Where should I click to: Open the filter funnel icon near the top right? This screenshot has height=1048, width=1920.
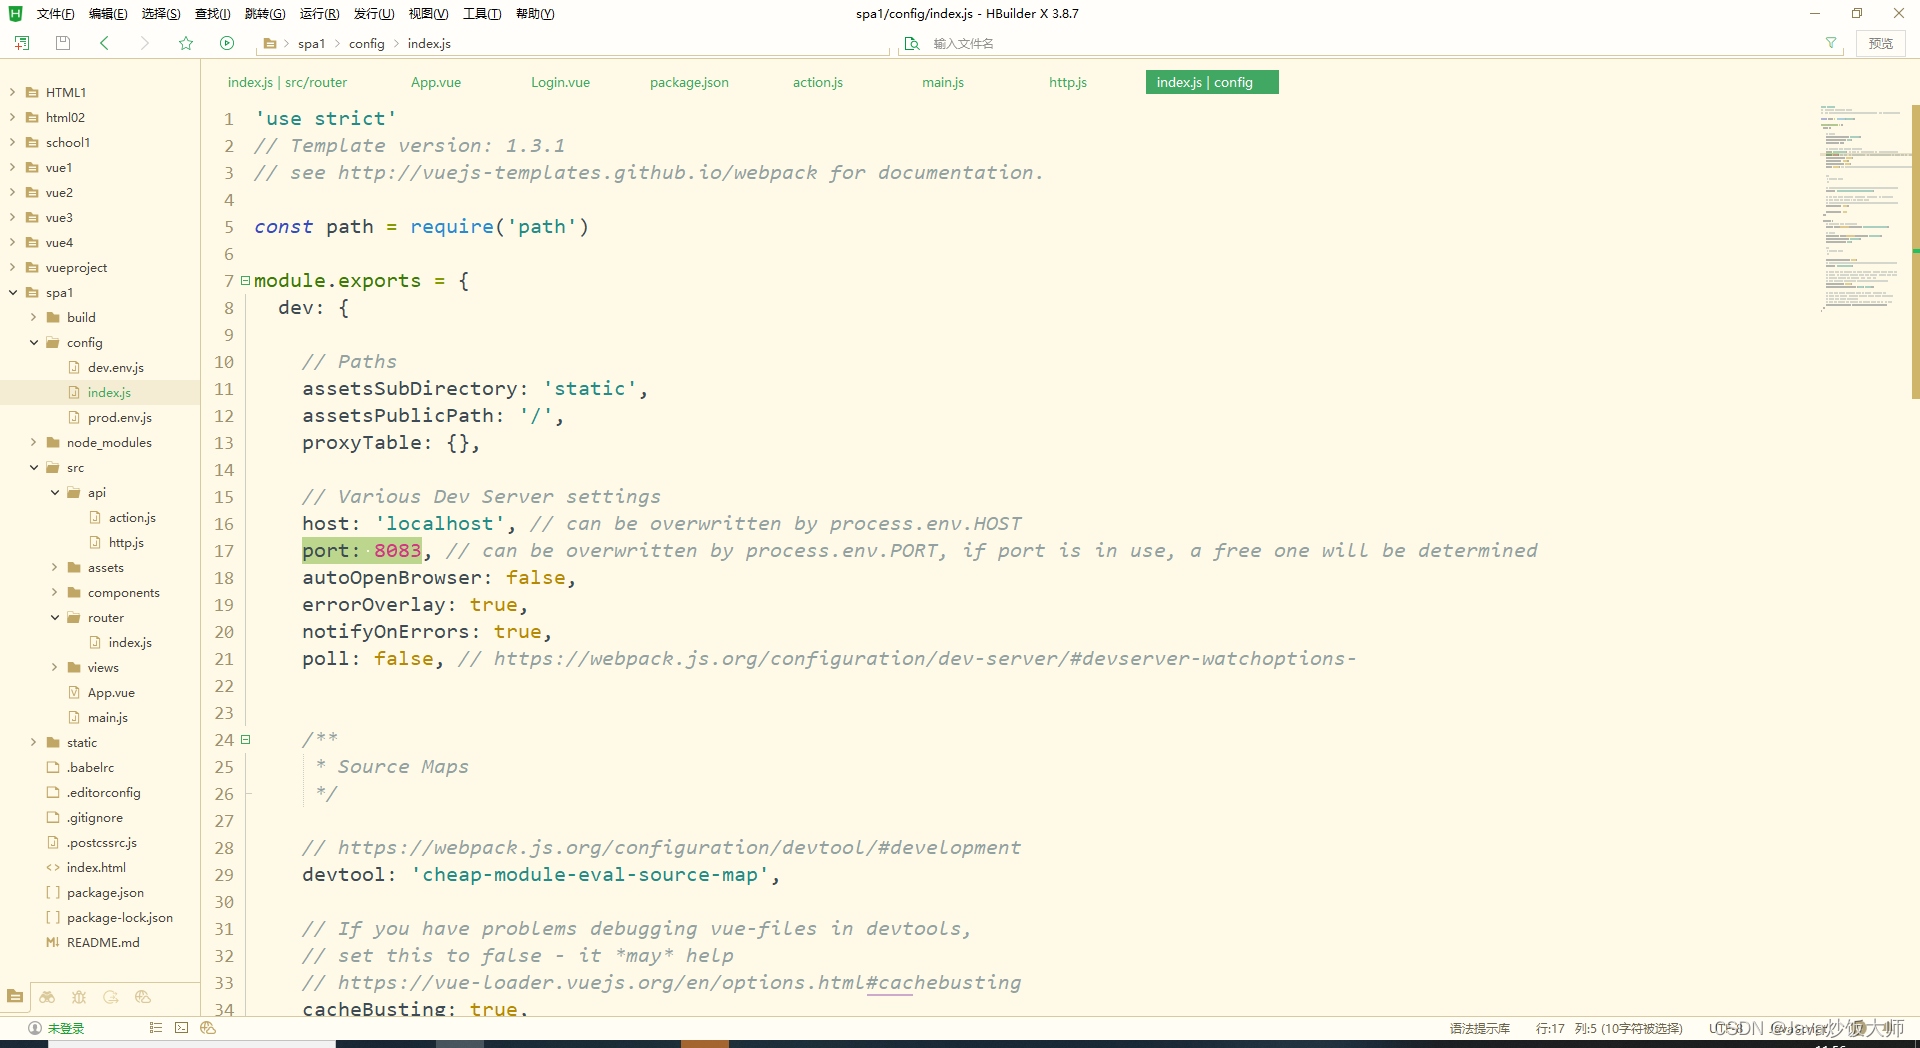[1831, 43]
